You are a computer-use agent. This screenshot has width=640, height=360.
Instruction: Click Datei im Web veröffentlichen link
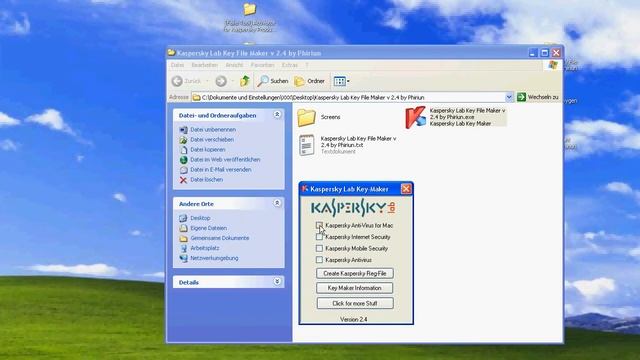[225, 160]
